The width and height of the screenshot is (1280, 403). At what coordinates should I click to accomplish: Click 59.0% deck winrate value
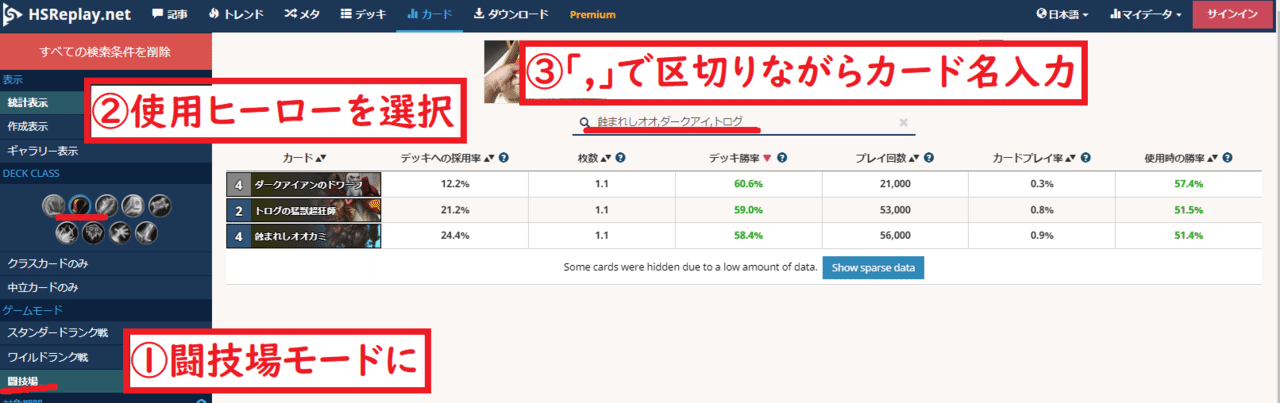pyautogui.click(x=747, y=210)
